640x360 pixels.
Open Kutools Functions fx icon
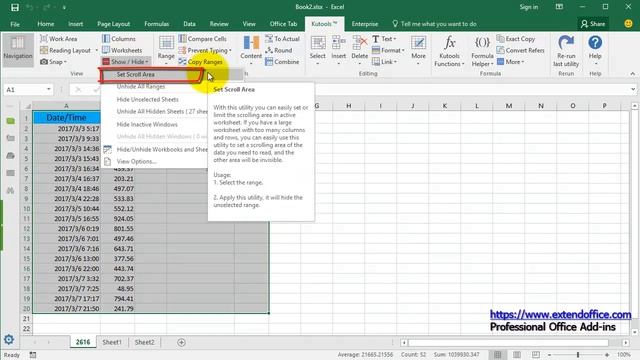449,42
